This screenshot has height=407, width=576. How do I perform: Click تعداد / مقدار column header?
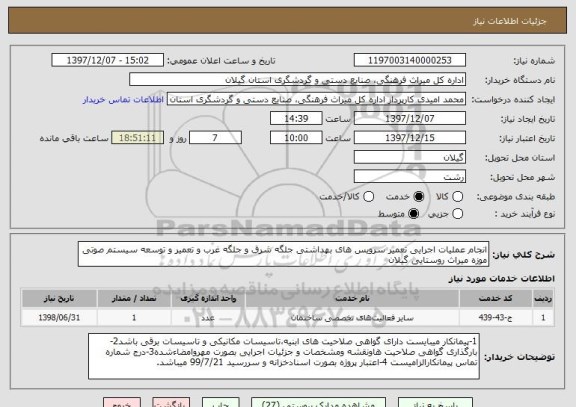pos(134,298)
